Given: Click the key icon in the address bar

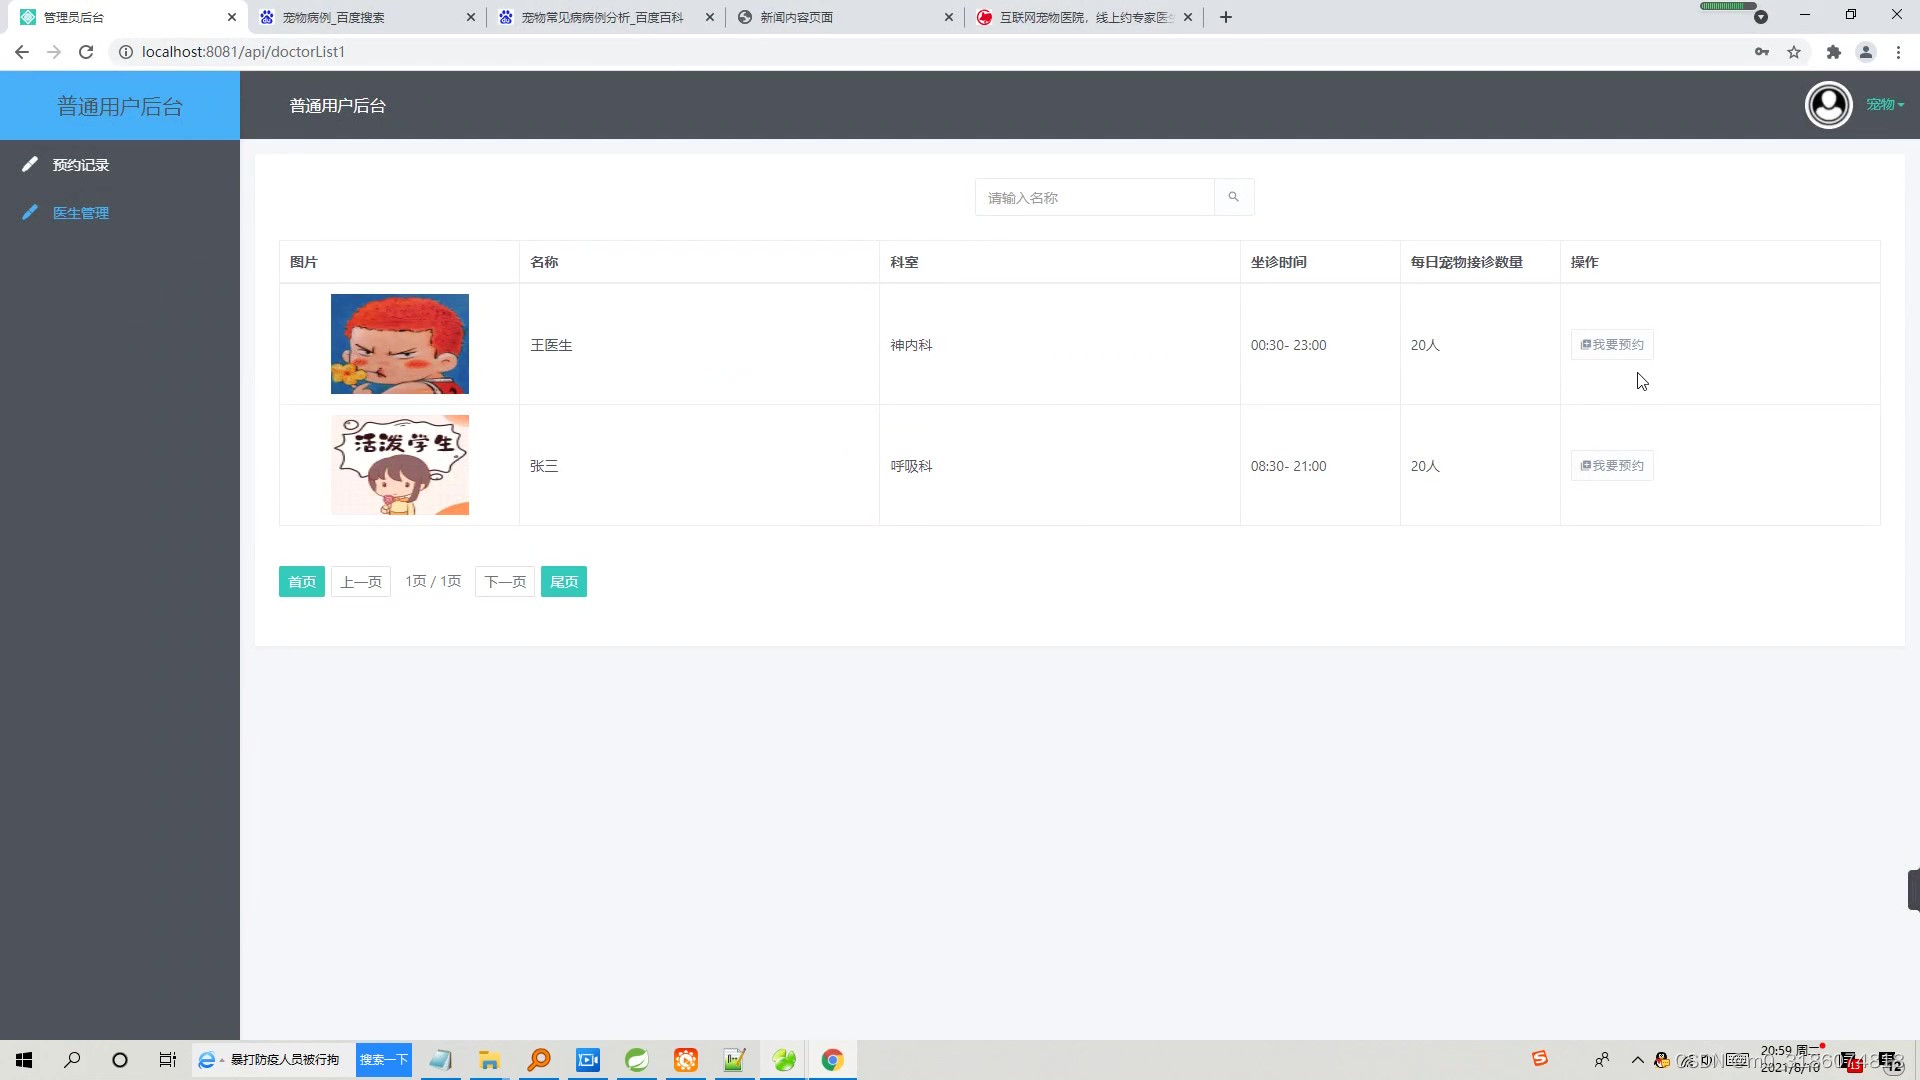Looking at the screenshot, I should (x=1762, y=51).
